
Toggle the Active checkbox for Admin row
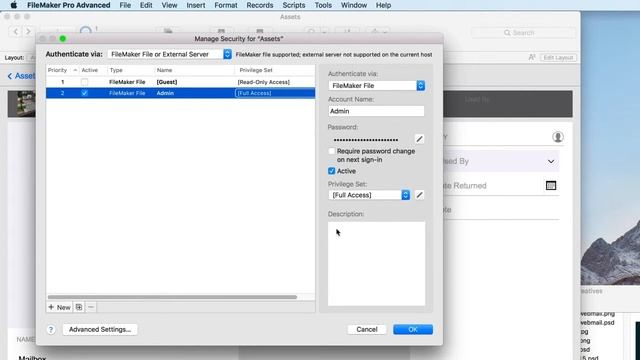[84, 93]
